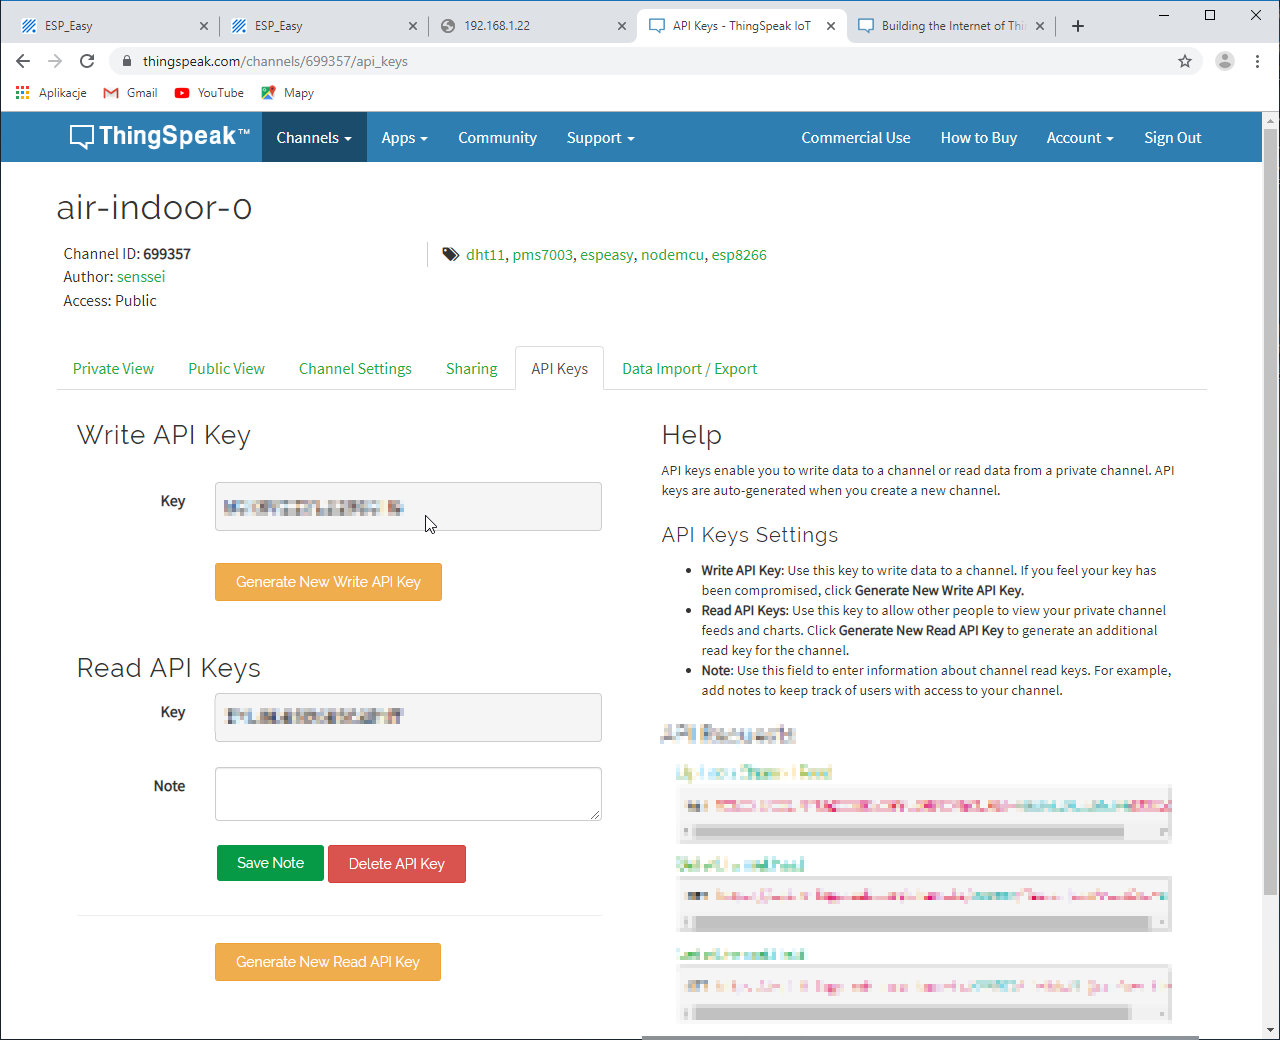Expand the Channels dropdown menu

click(314, 138)
